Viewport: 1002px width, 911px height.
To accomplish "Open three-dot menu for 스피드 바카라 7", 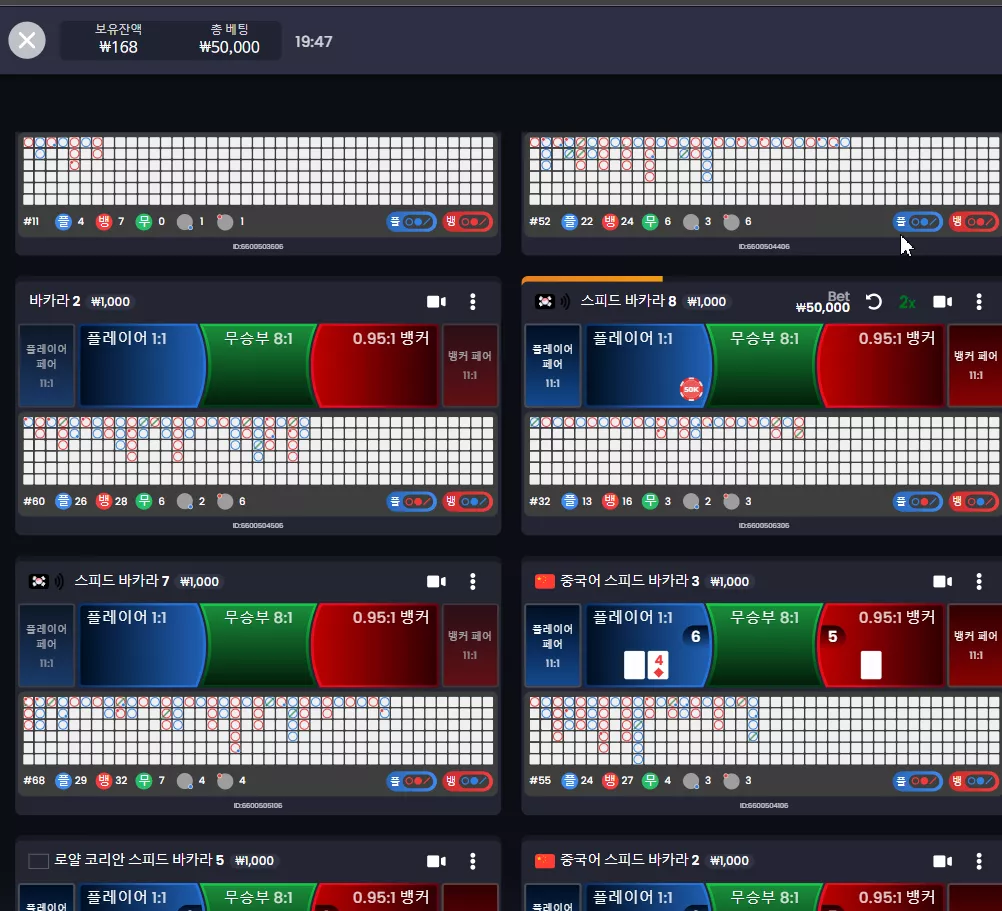I will [x=473, y=581].
